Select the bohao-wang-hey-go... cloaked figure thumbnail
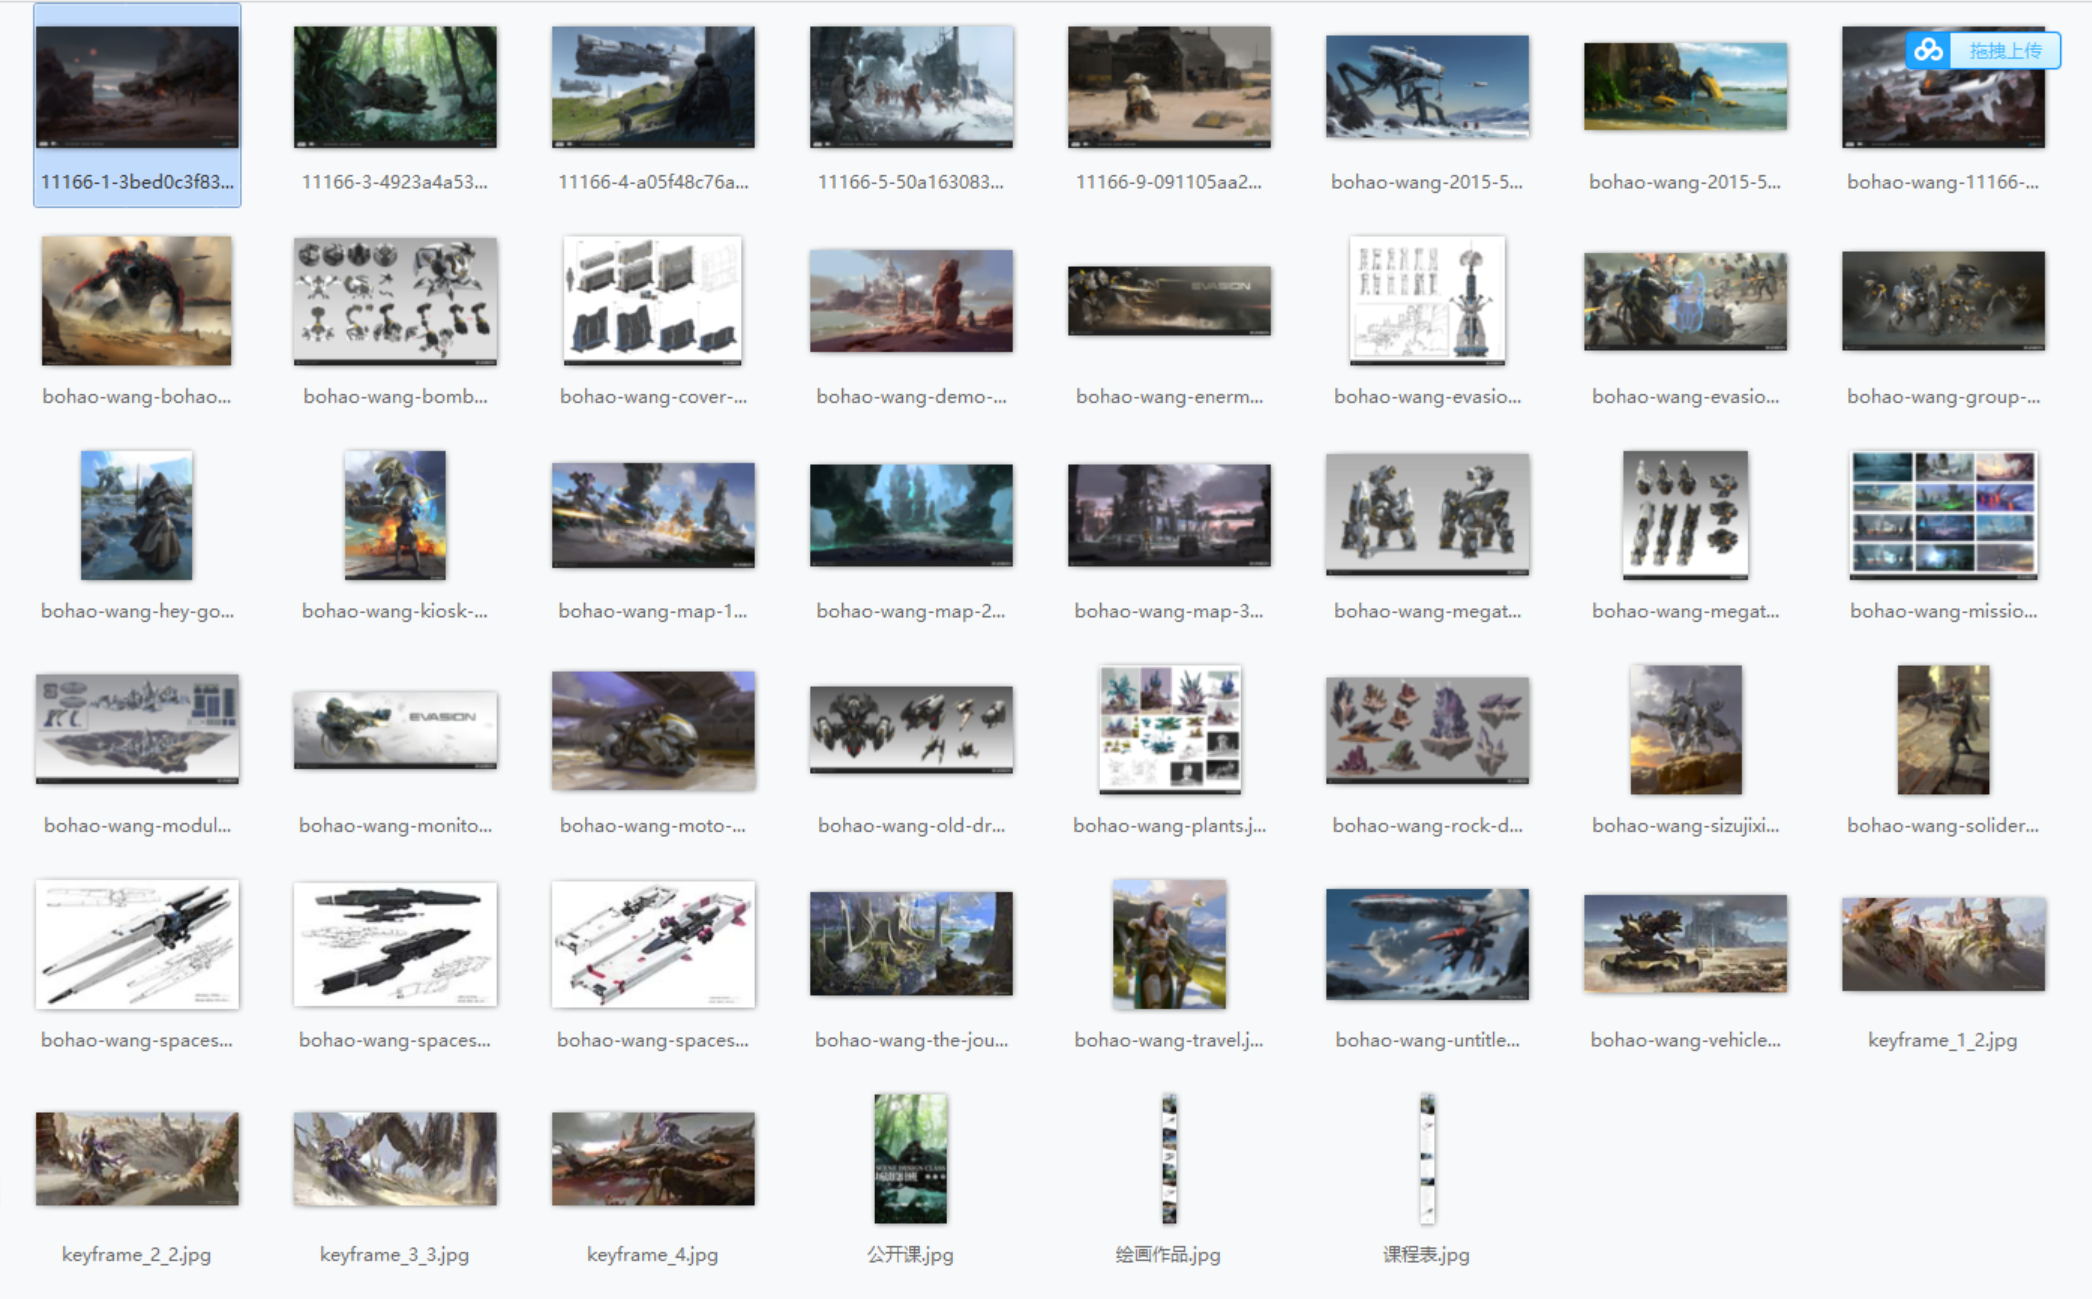Viewport: 2092px width, 1299px height. [137, 515]
